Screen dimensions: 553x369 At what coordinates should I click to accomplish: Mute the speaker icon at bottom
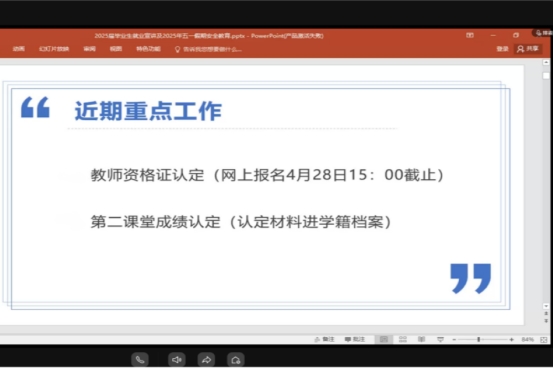coord(177,360)
